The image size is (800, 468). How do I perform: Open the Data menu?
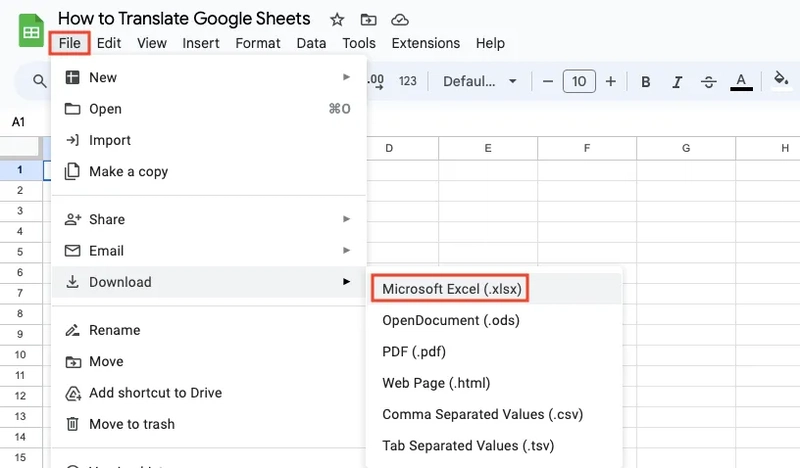click(311, 43)
